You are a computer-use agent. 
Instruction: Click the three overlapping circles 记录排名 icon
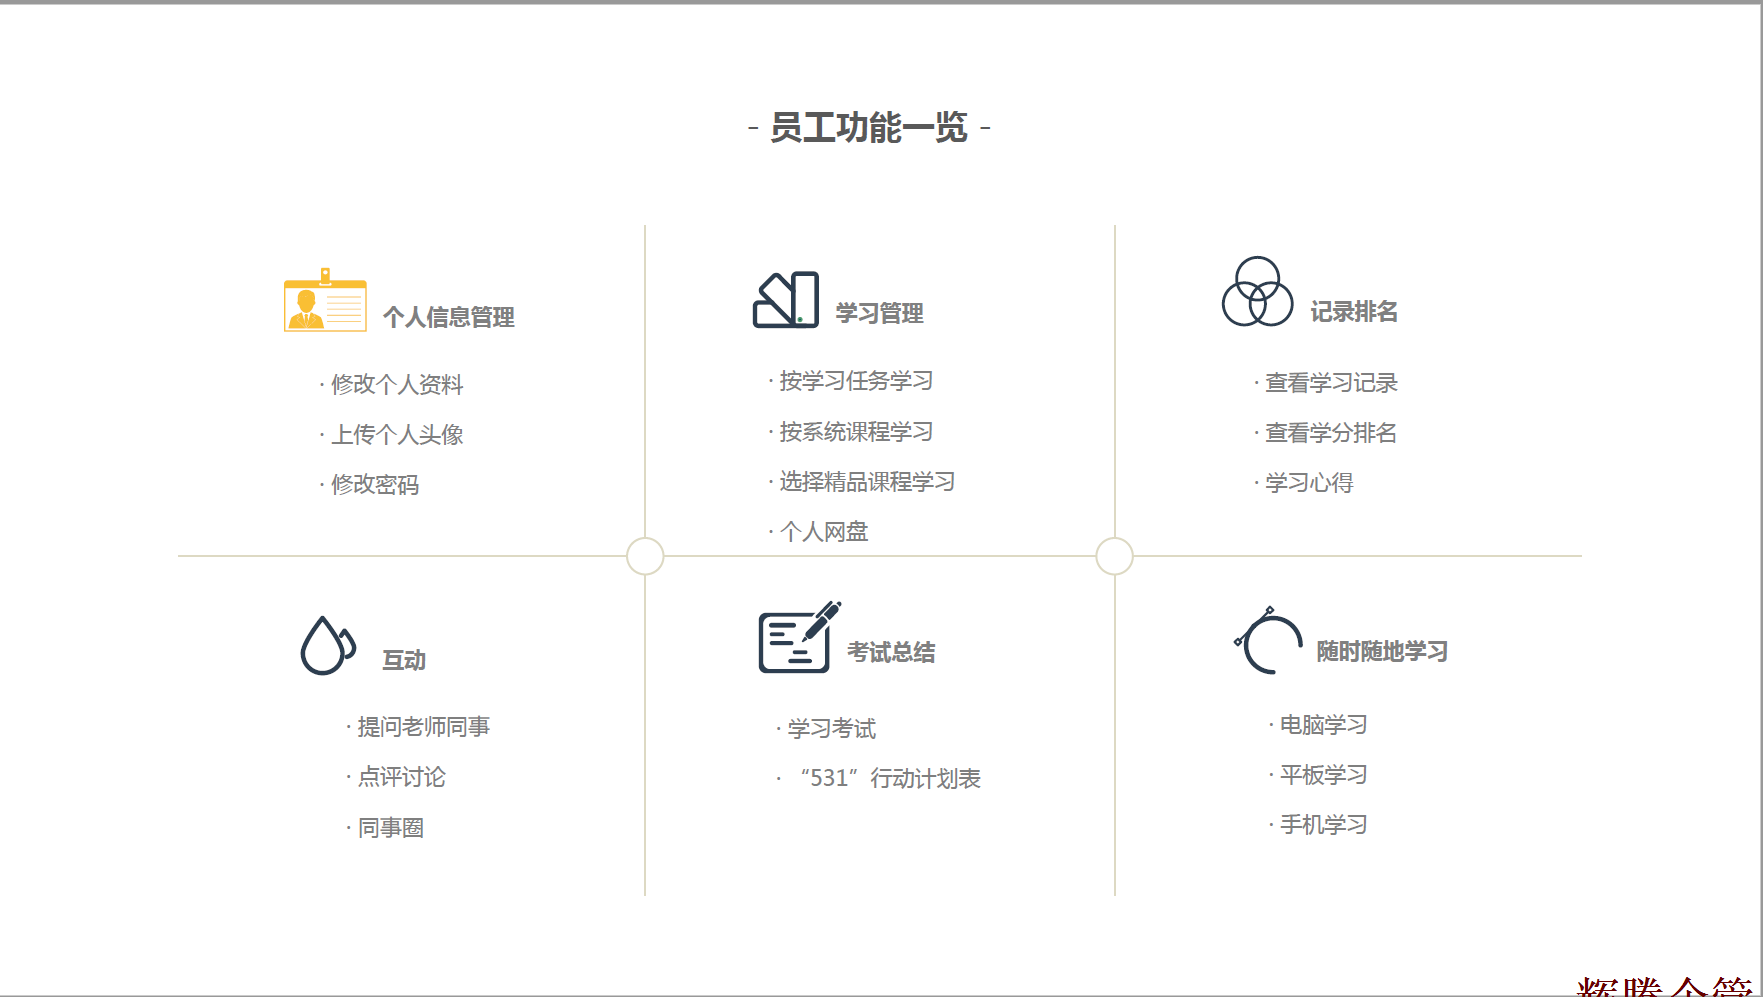pyautogui.click(x=1257, y=292)
